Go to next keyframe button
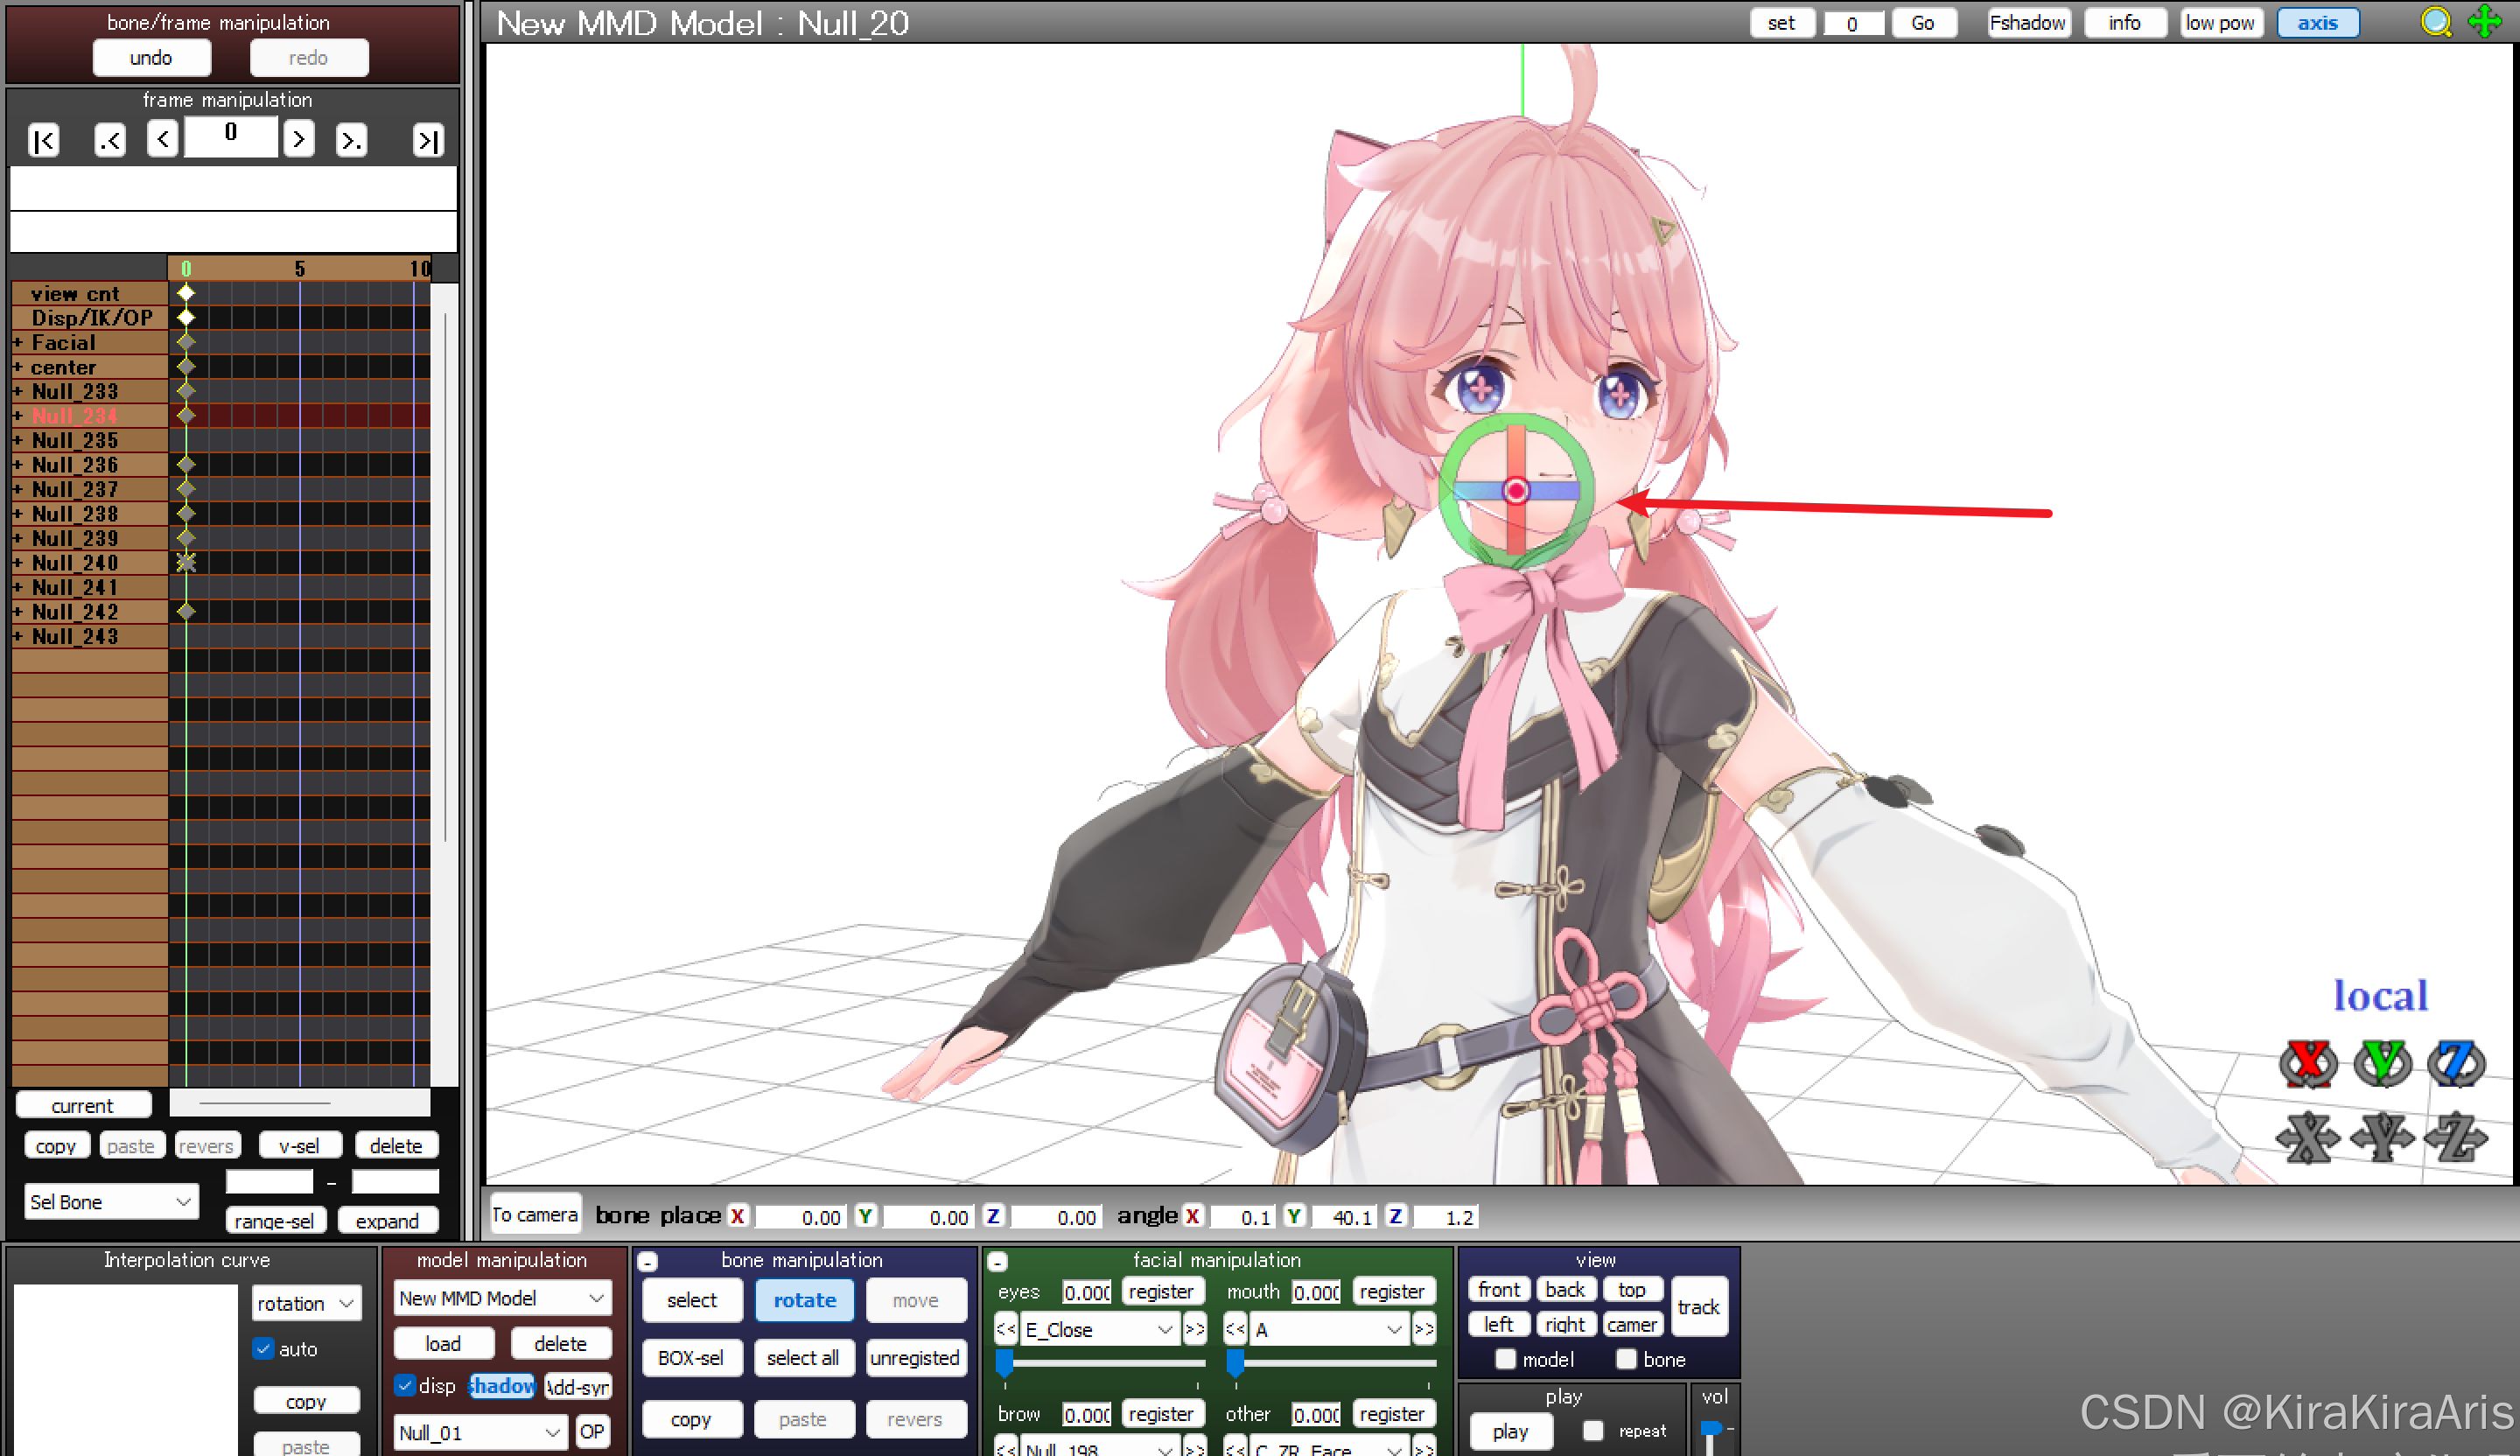Viewport: 2520px width, 1456px height. (x=350, y=140)
